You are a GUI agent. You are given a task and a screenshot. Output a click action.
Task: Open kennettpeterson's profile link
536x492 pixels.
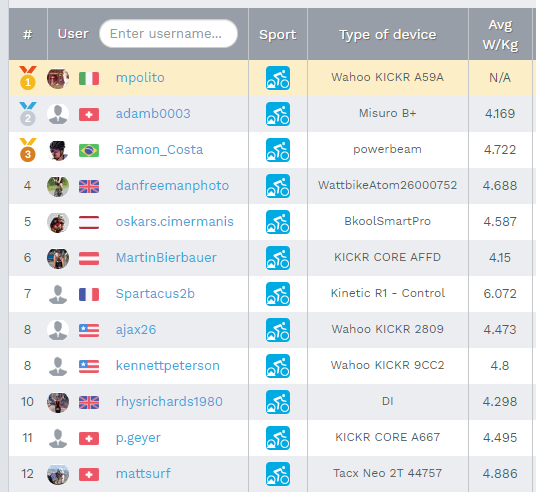pos(168,365)
